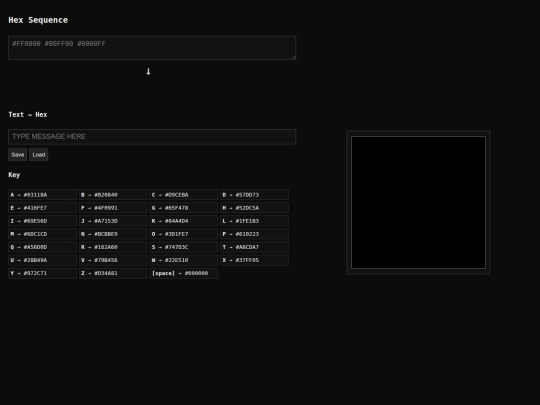Image resolution: width=540 pixels, height=405 pixels.
Task: Click the black color preview canvas
Action: pyautogui.click(x=418, y=202)
